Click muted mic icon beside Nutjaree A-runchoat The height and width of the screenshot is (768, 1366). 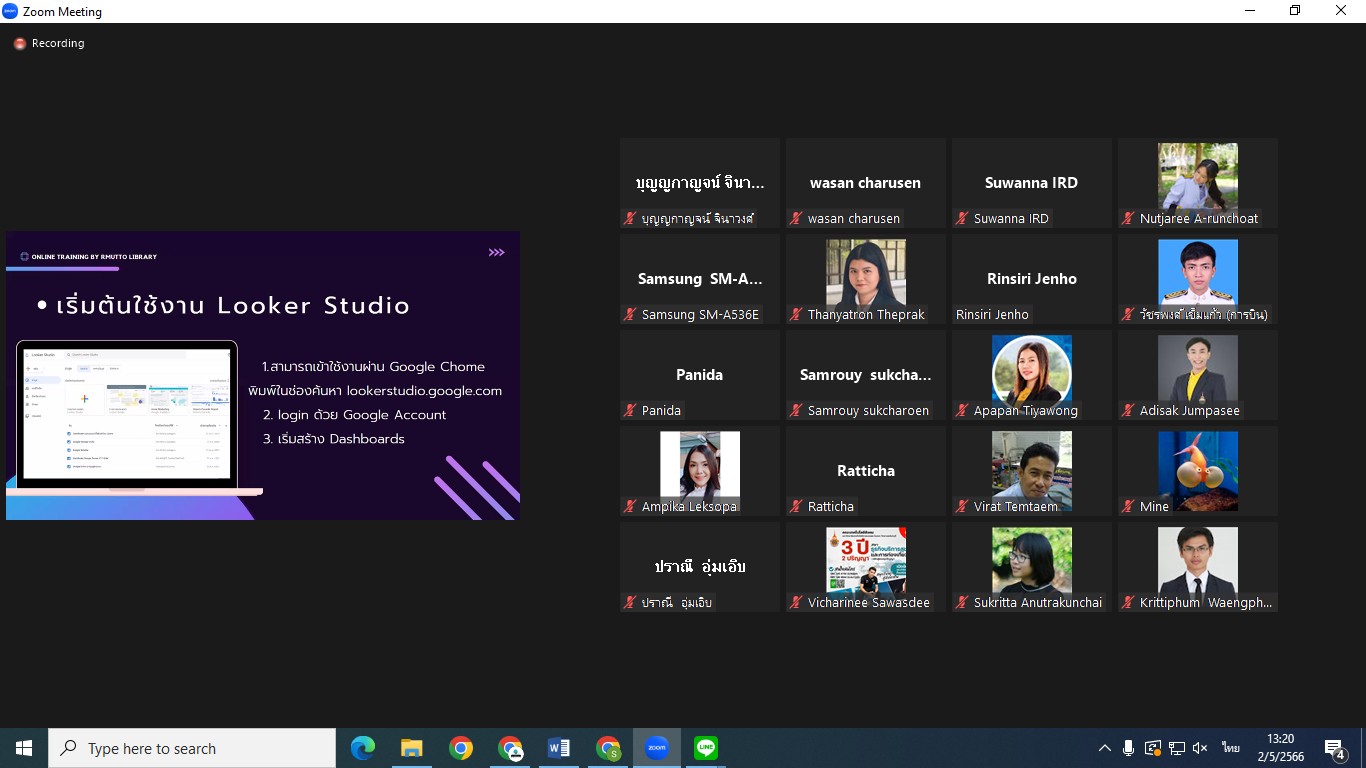(1128, 218)
